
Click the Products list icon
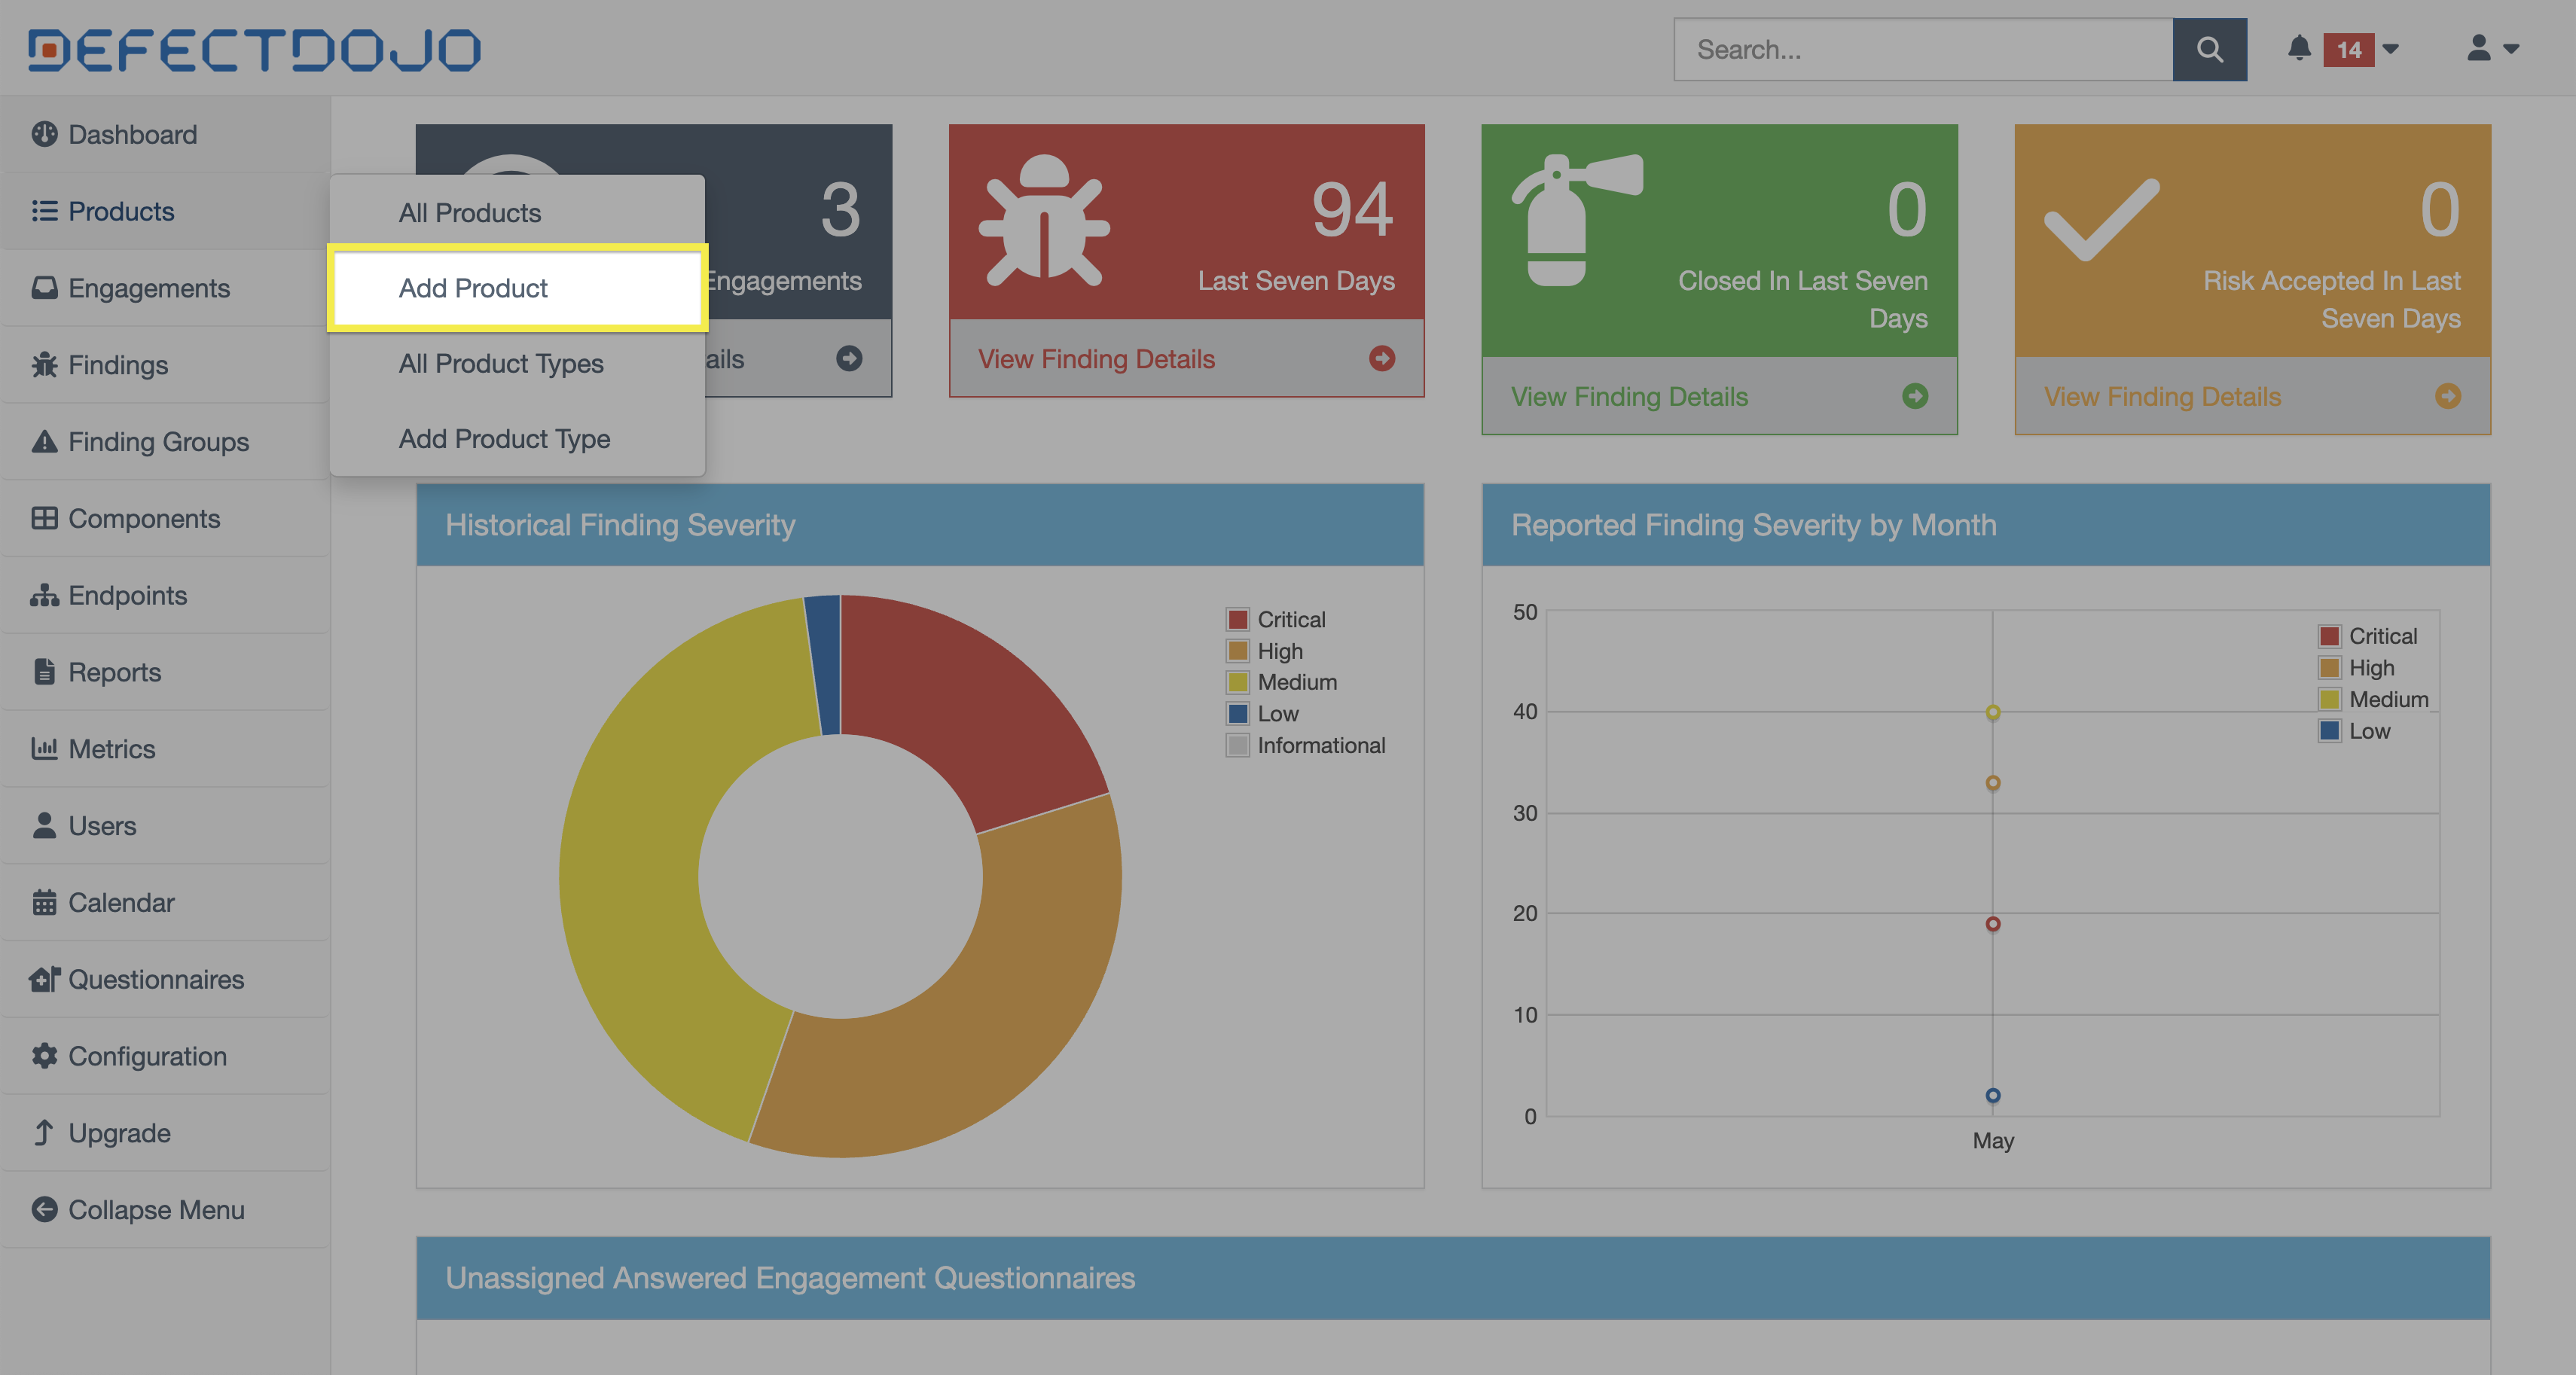click(44, 211)
